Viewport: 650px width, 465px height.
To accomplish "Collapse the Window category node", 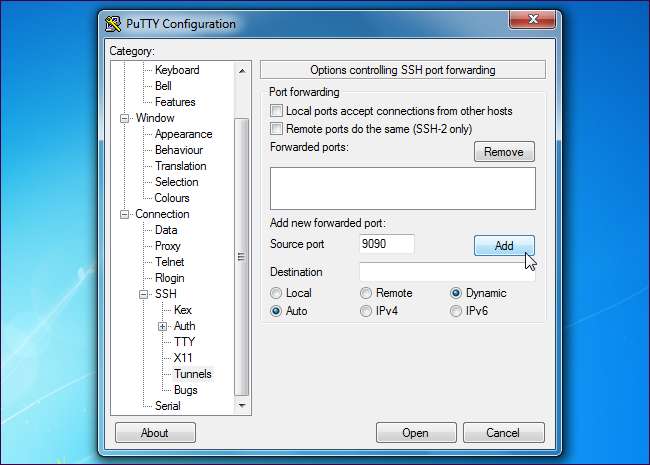I will tap(125, 118).
